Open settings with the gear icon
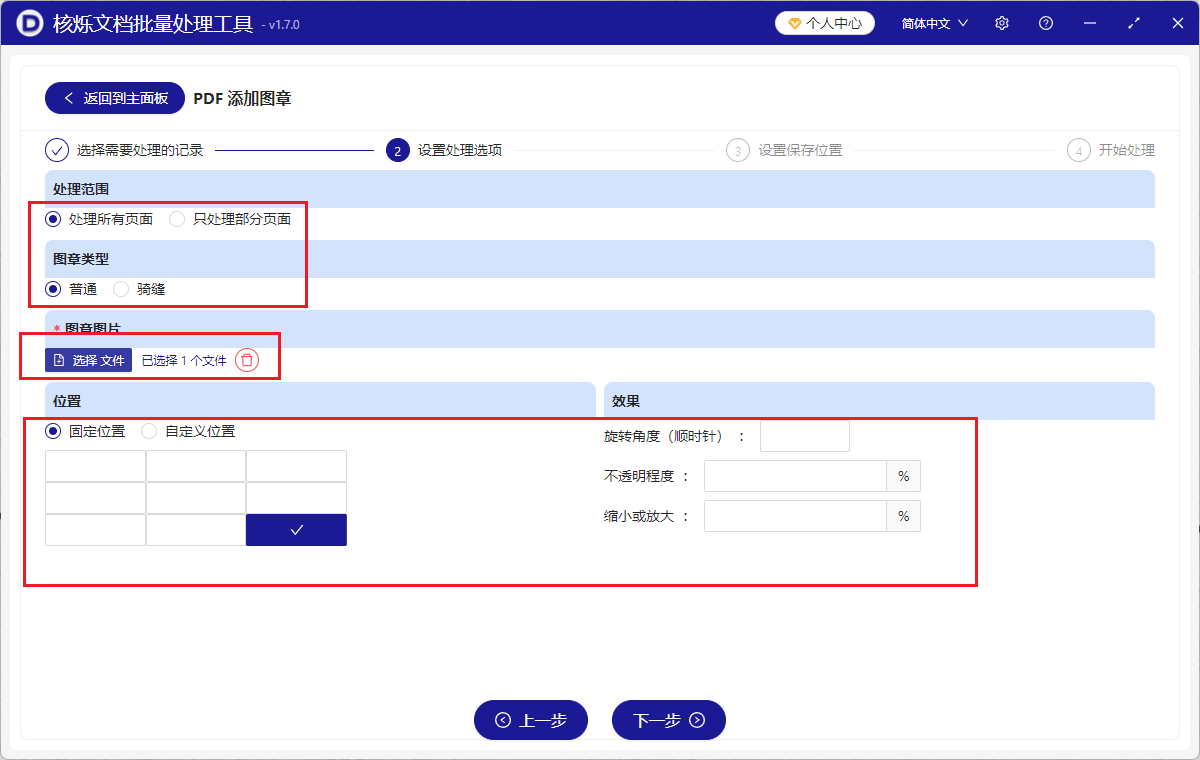The image size is (1200, 760). (1001, 22)
